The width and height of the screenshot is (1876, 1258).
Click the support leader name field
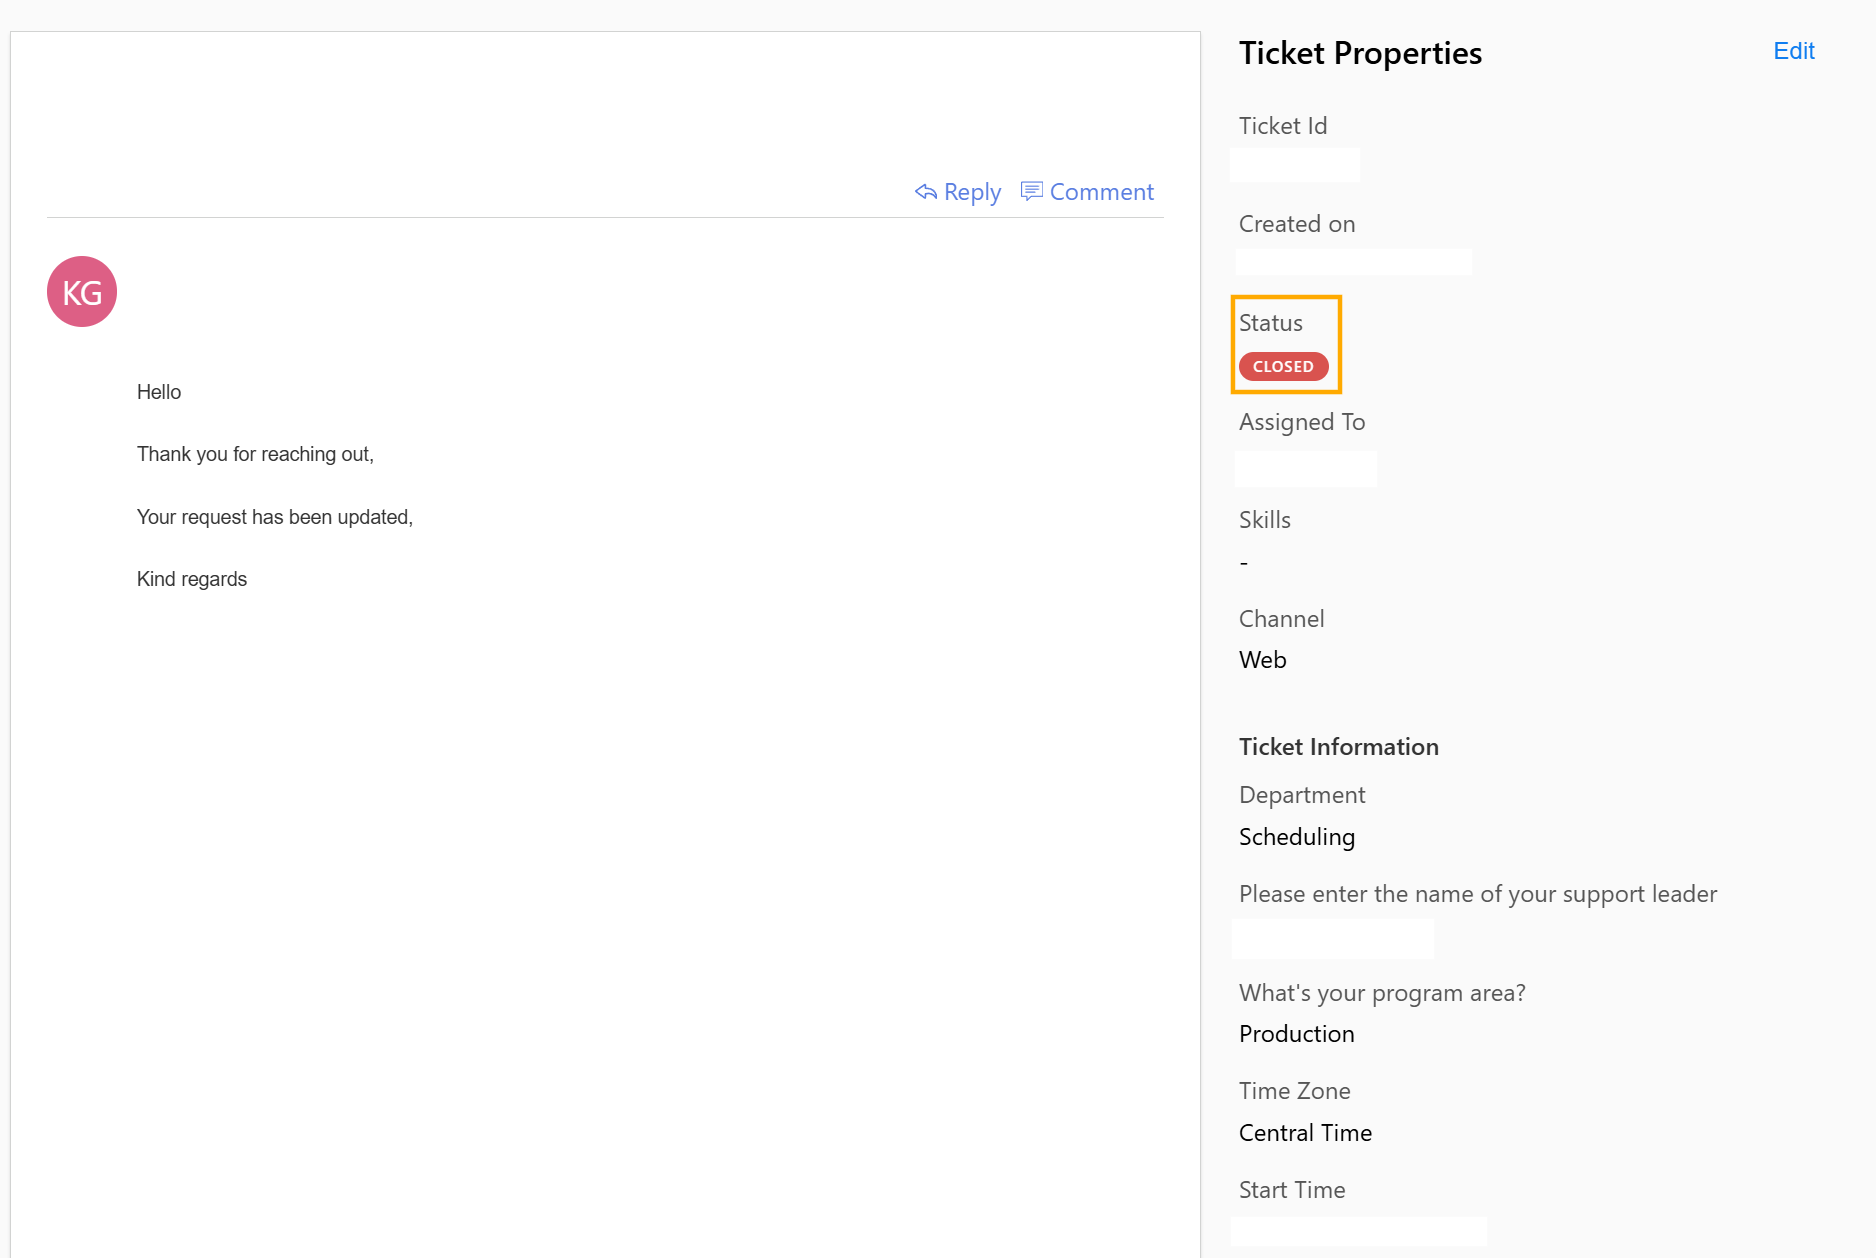pos(1332,939)
